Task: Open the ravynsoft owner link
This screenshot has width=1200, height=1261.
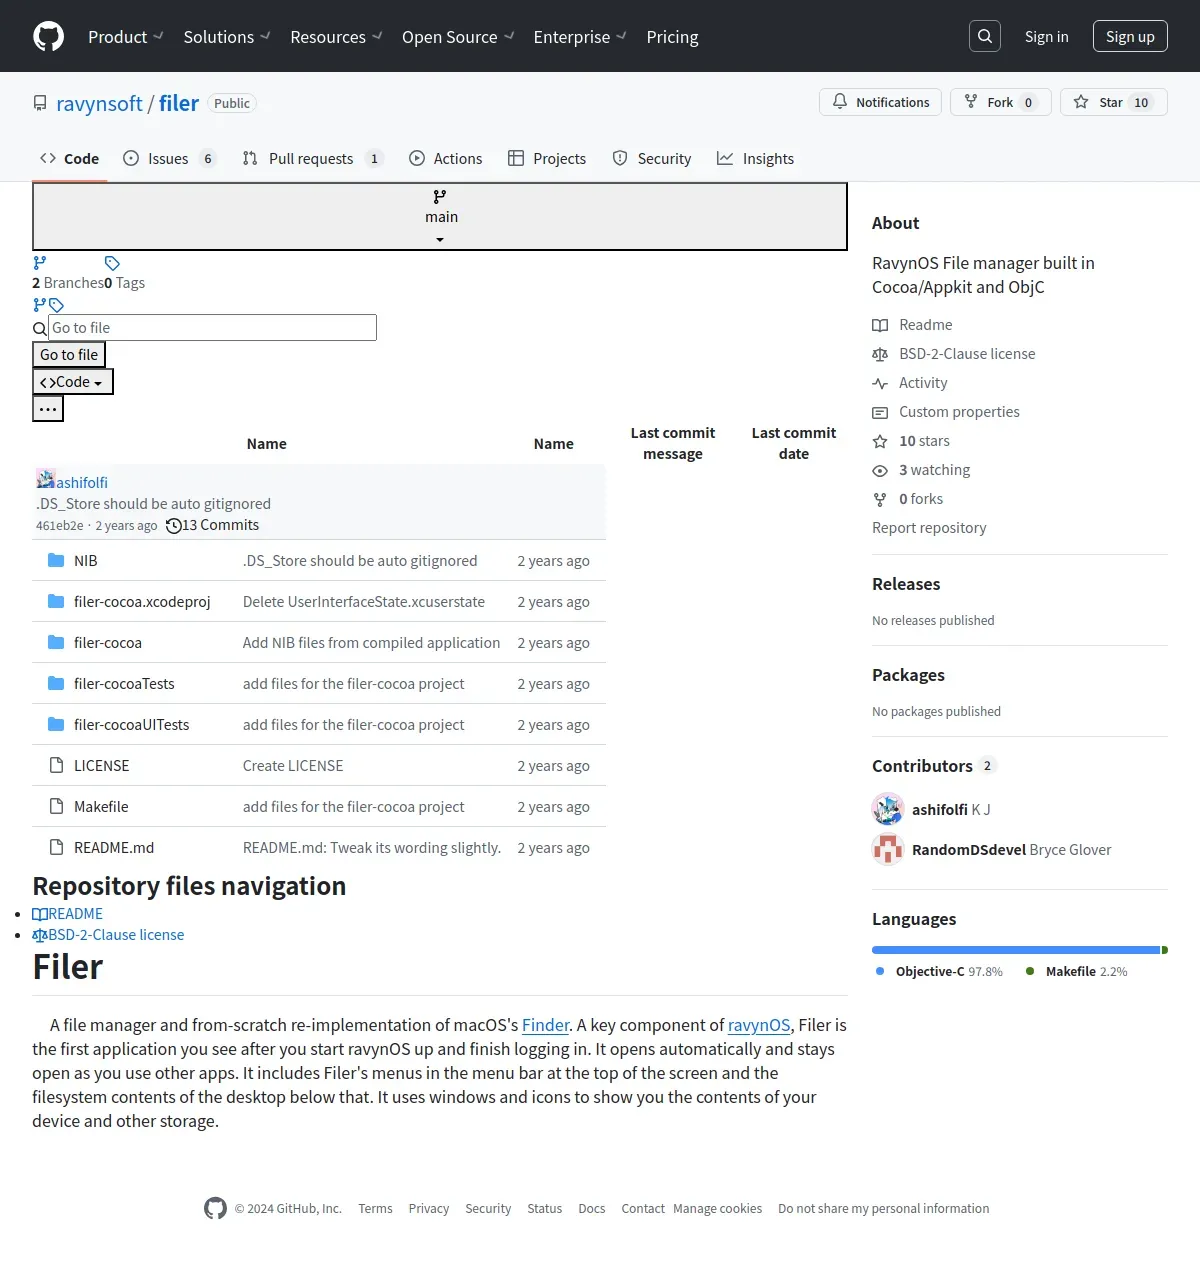Action: (x=99, y=103)
